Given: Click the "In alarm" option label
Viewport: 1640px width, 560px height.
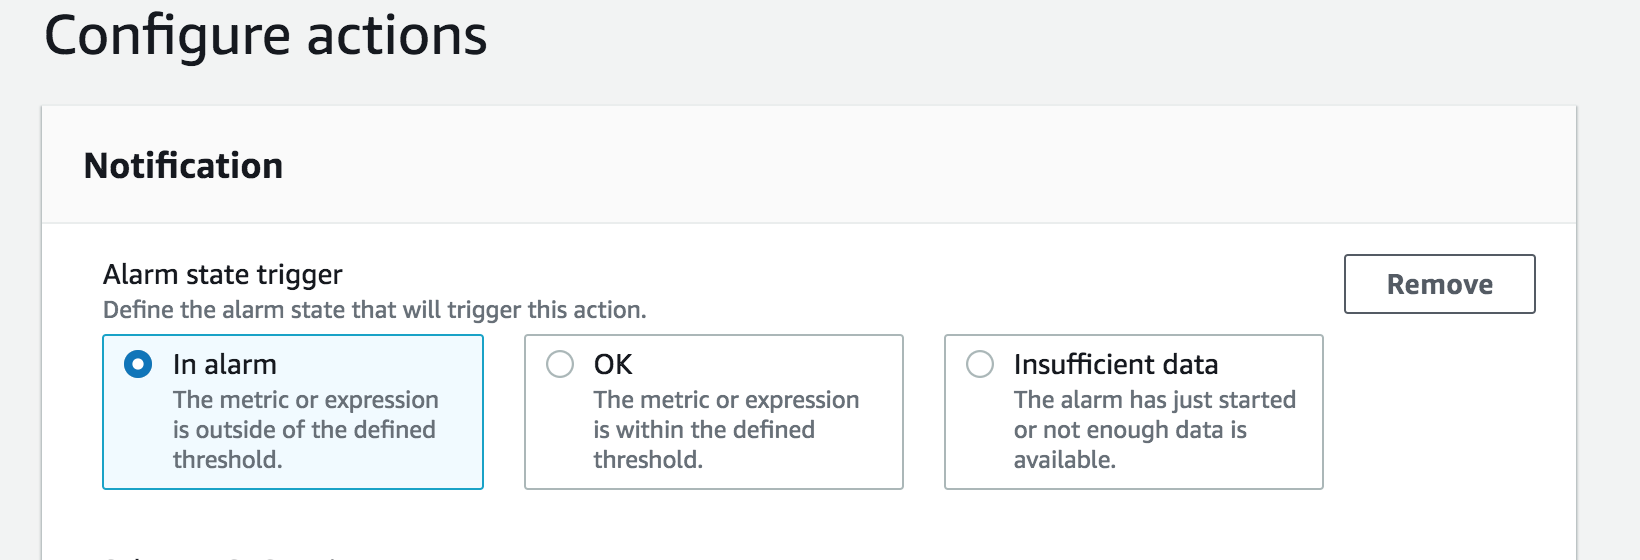Looking at the screenshot, I should point(225,364).
